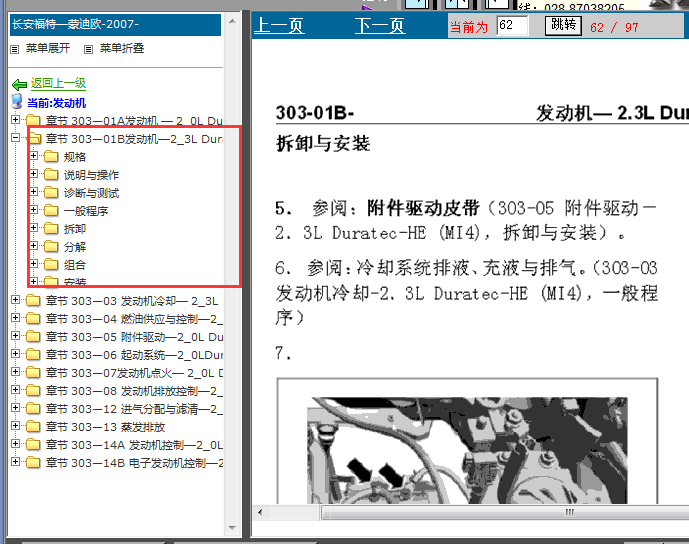This screenshot has height=544, width=689.
Task: Click folder icon next to 诊断与测试
Action: (x=51, y=192)
